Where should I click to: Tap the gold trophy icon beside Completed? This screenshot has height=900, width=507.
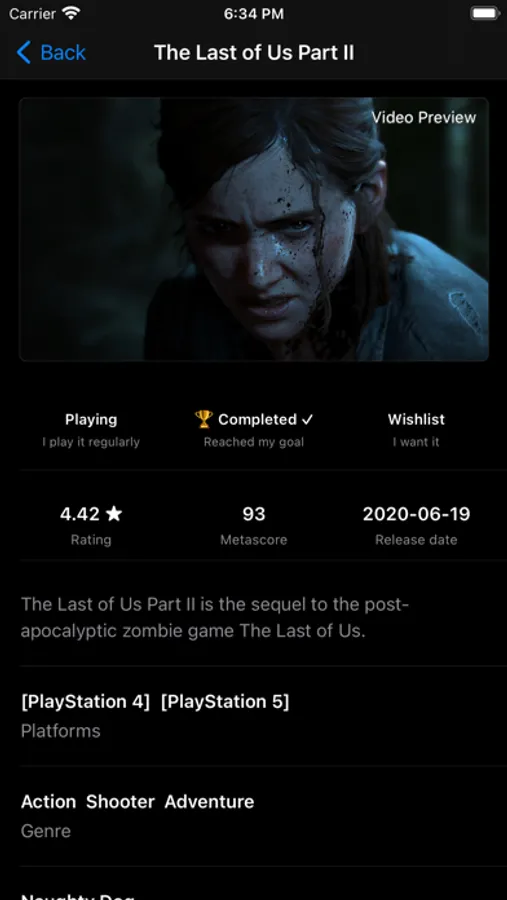pyautogui.click(x=203, y=419)
